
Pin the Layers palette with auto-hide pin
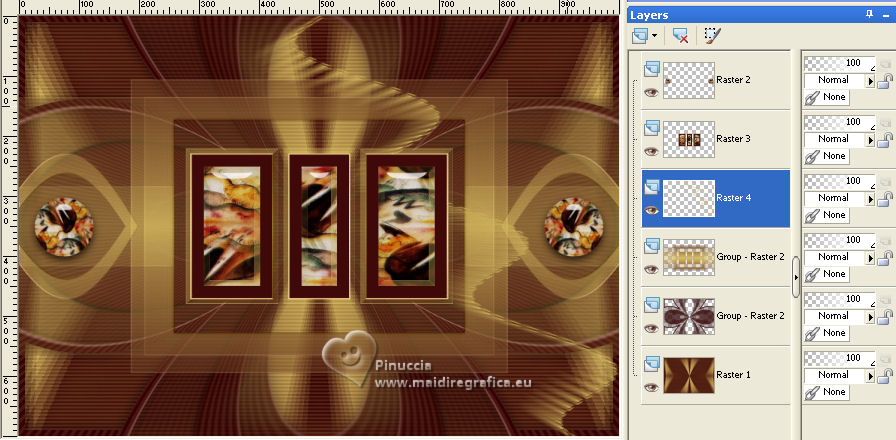pos(870,14)
